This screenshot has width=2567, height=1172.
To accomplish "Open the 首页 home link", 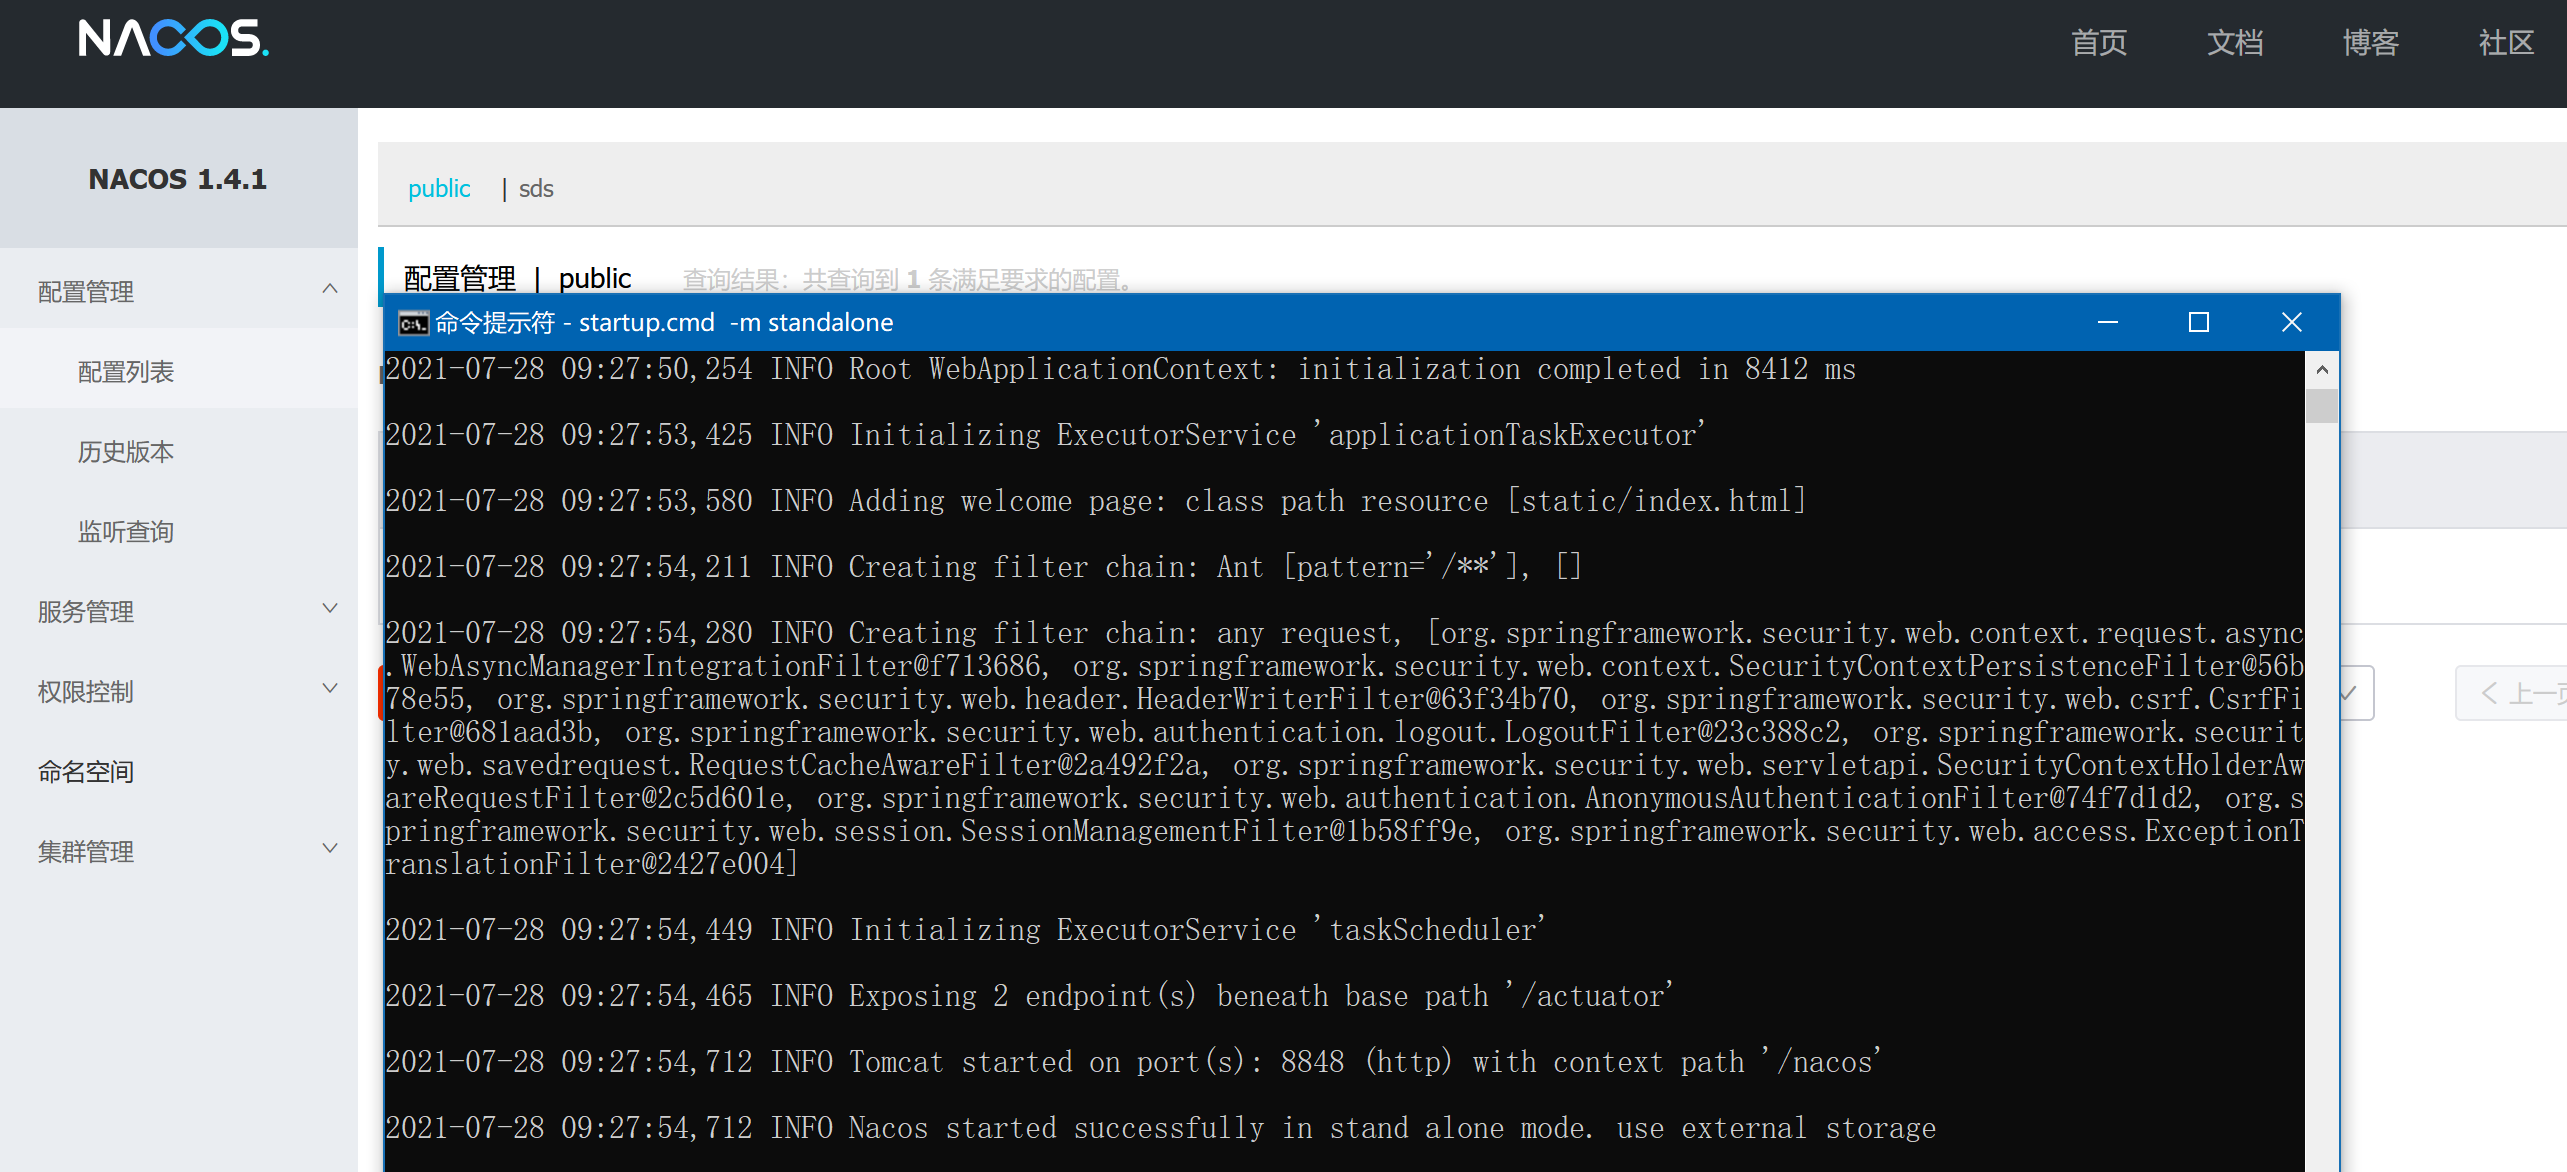I will pyautogui.click(x=2099, y=43).
